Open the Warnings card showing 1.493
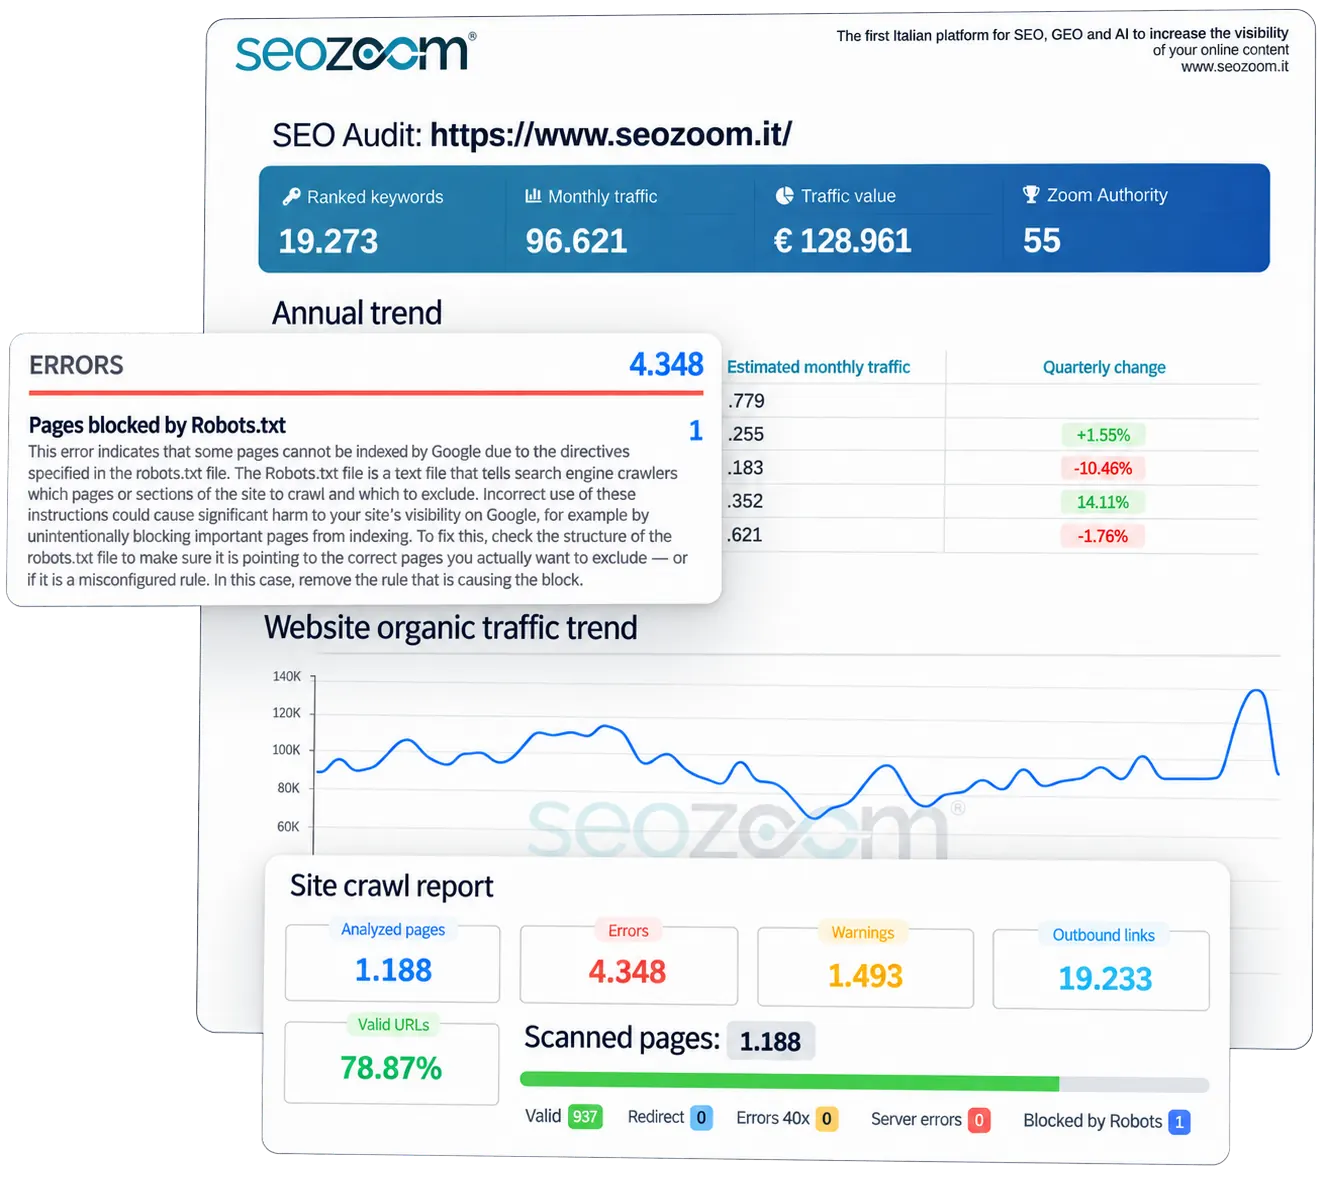This screenshot has width=1326, height=1186. click(865, 967)
